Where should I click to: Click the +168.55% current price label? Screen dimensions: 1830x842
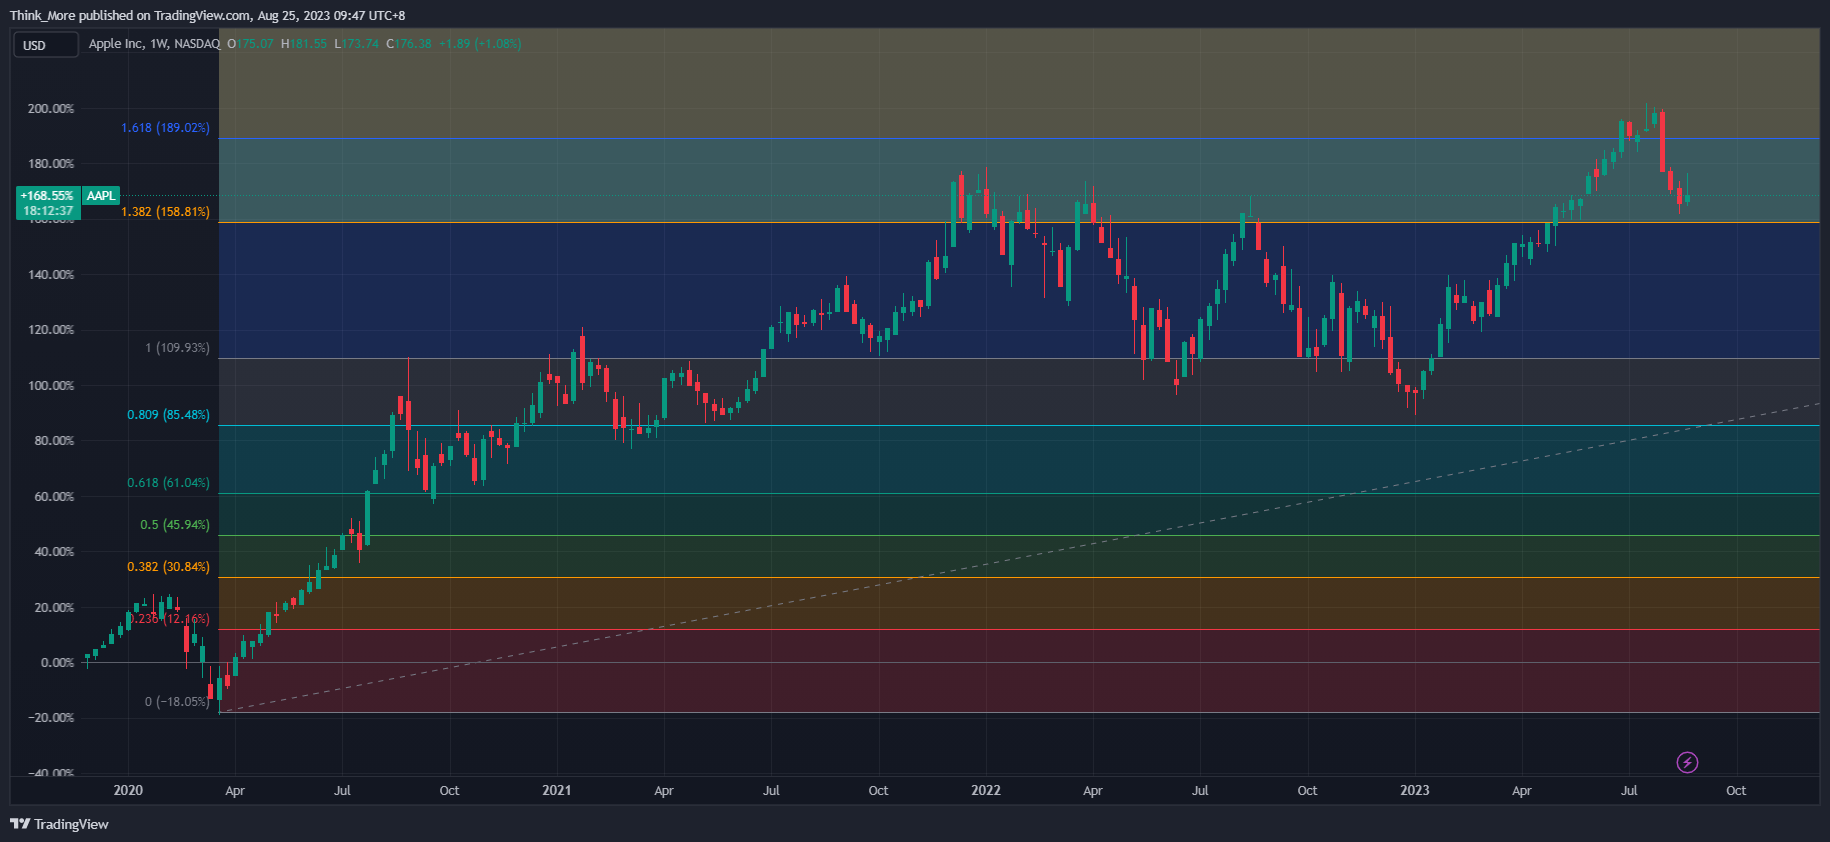point(47,196)
